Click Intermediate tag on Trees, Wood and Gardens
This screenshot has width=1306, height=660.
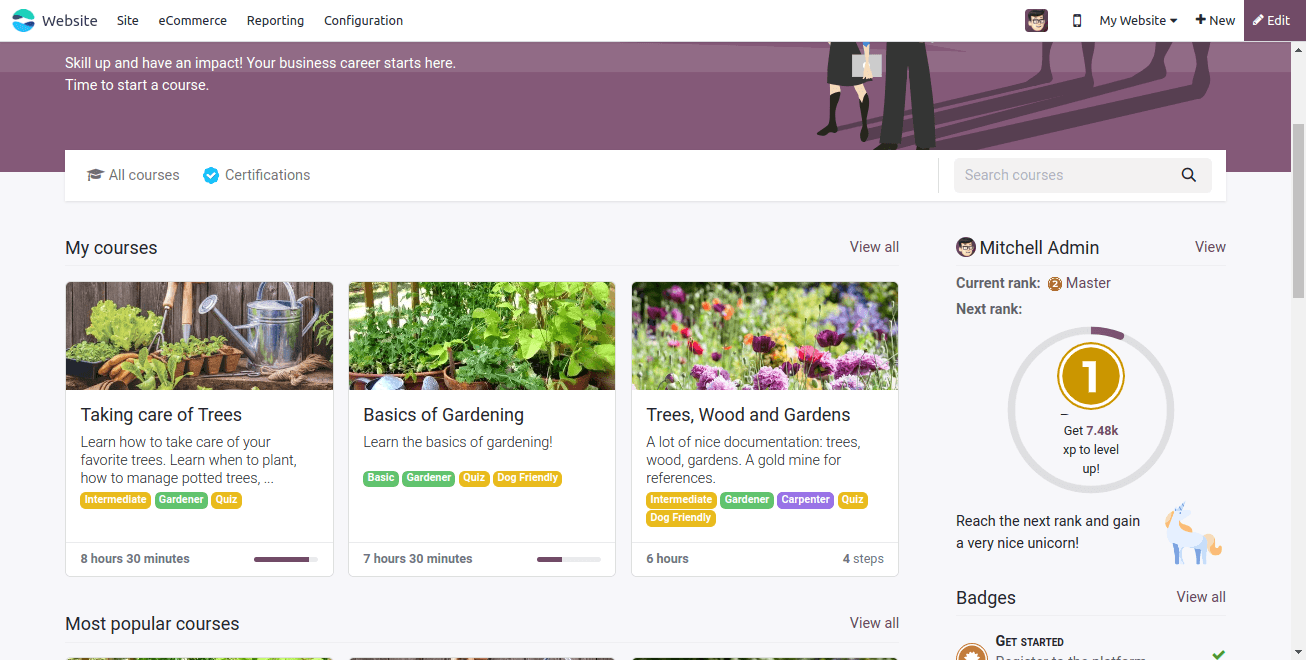(x=681, y=500)
